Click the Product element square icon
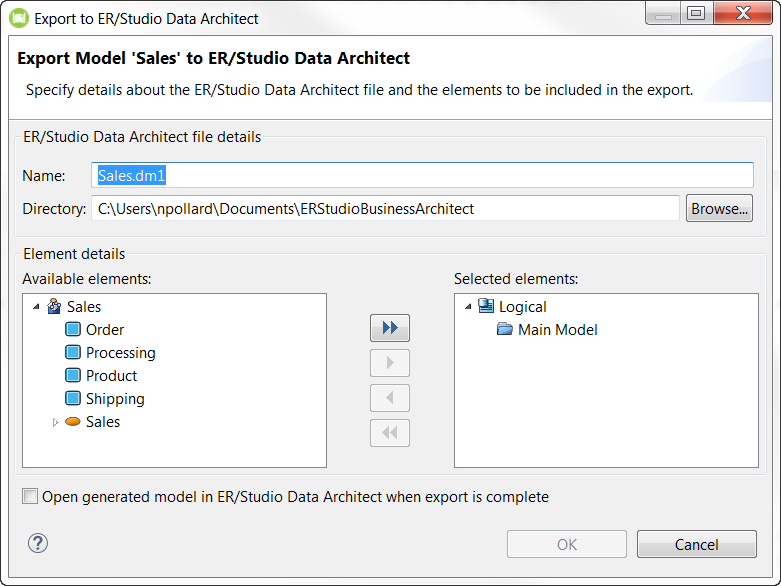Viewport: 781px width, 586px height. tap(73, 375)
